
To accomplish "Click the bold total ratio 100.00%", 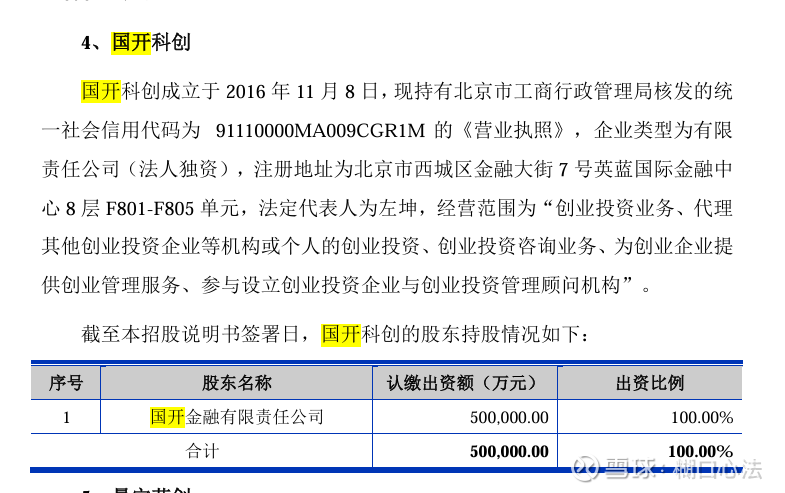I will tap(700, 451).
